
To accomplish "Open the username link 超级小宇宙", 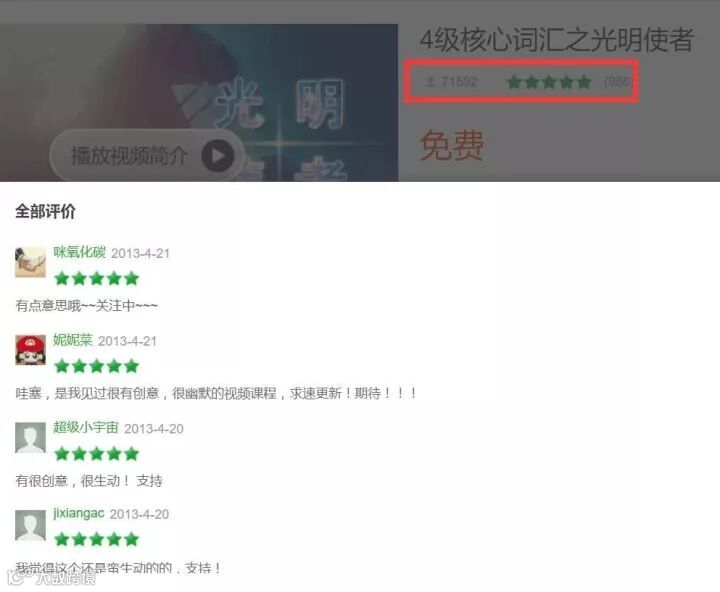I will (86, 428).
